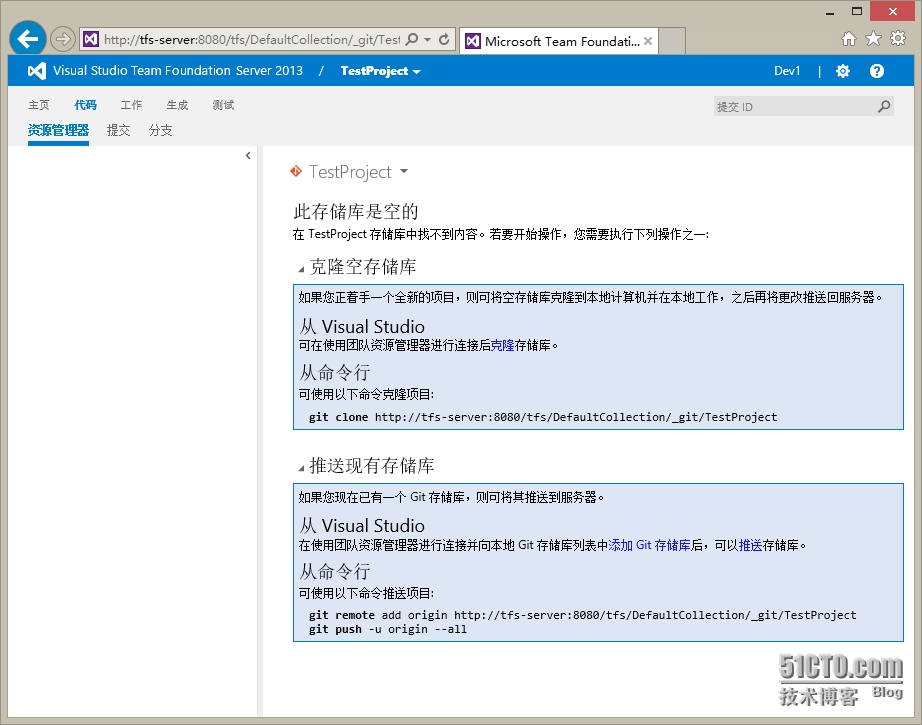
Task: Click the browser home icon
Action: [x=848, y=39]
